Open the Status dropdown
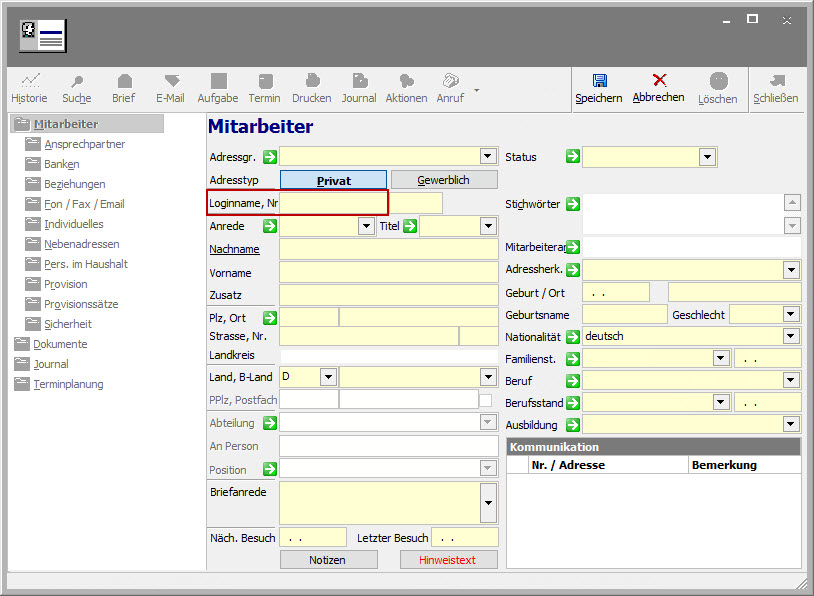814x596 pixels. pyautogui.click(x=708, y=157)
